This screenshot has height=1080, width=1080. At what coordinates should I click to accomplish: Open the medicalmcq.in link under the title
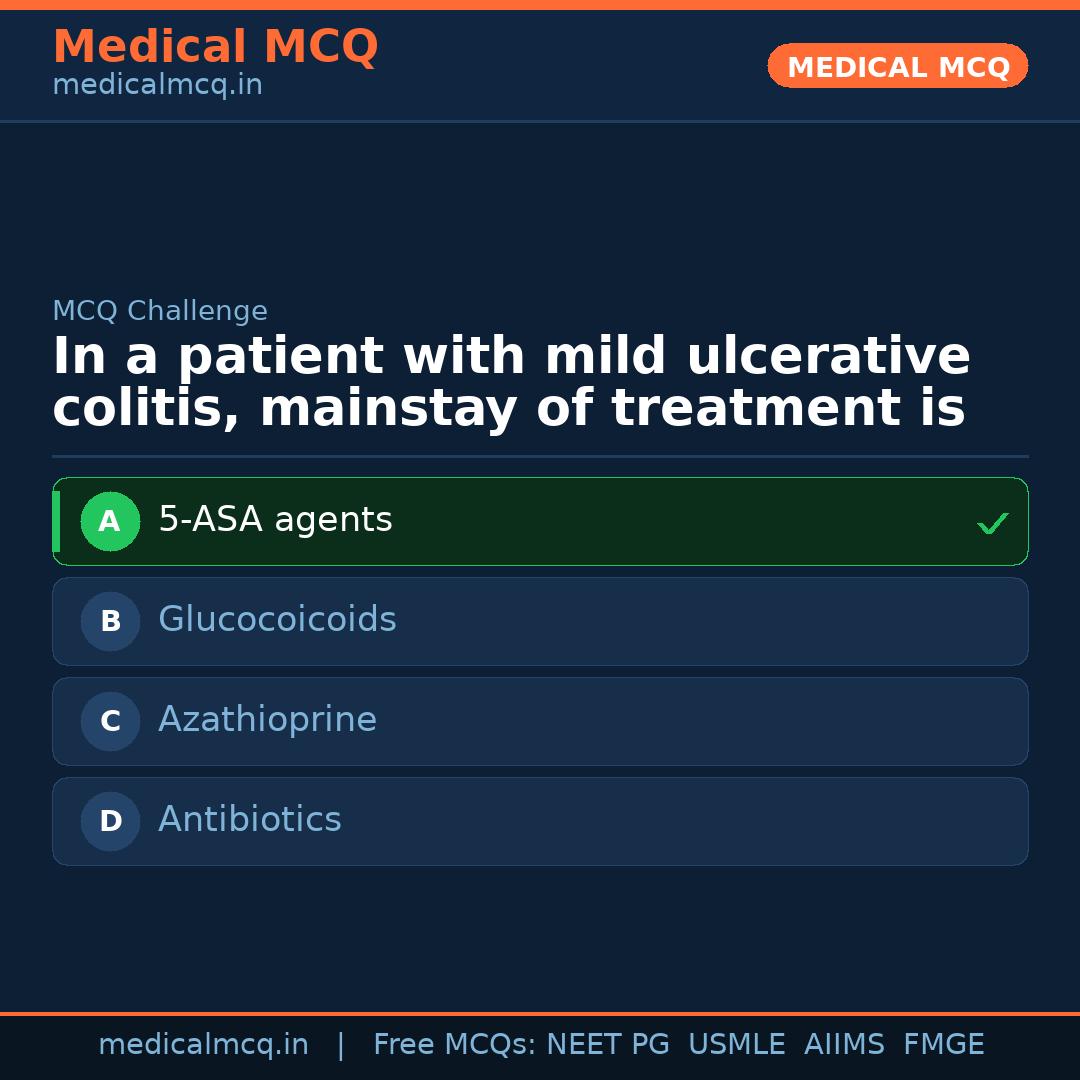157,86
